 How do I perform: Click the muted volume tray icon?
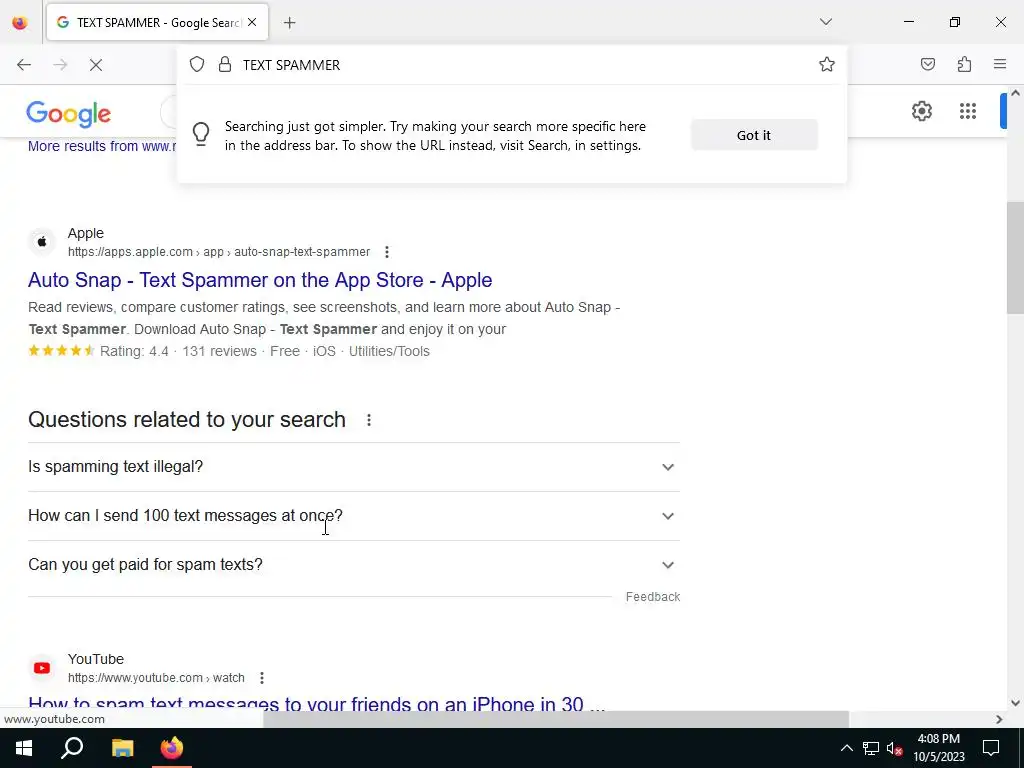coord(894,748)
